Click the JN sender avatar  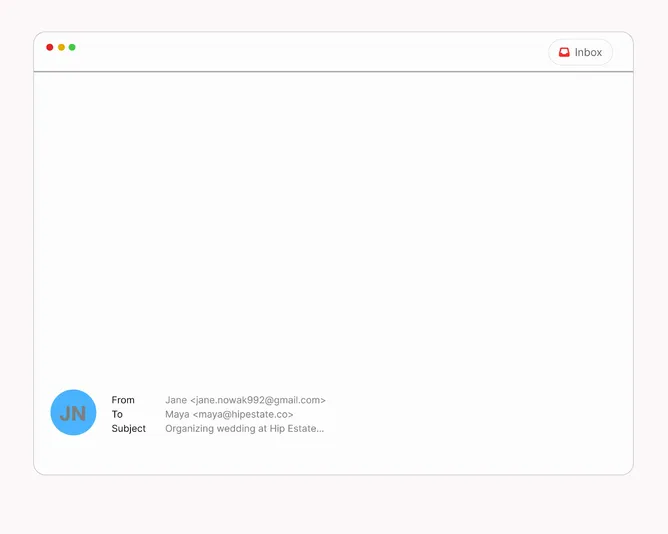point(73,413)
